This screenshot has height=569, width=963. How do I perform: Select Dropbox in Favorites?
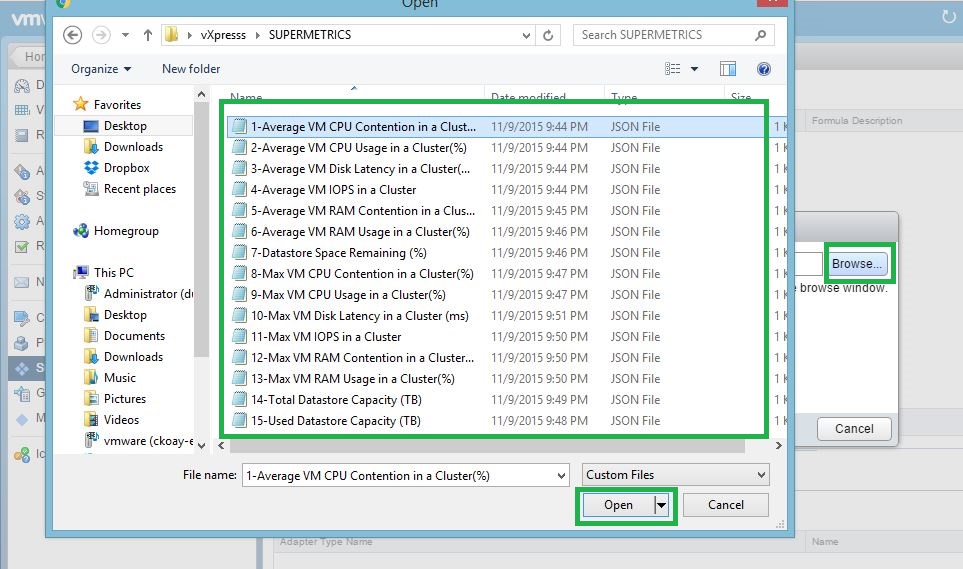(x=126, y=168)
